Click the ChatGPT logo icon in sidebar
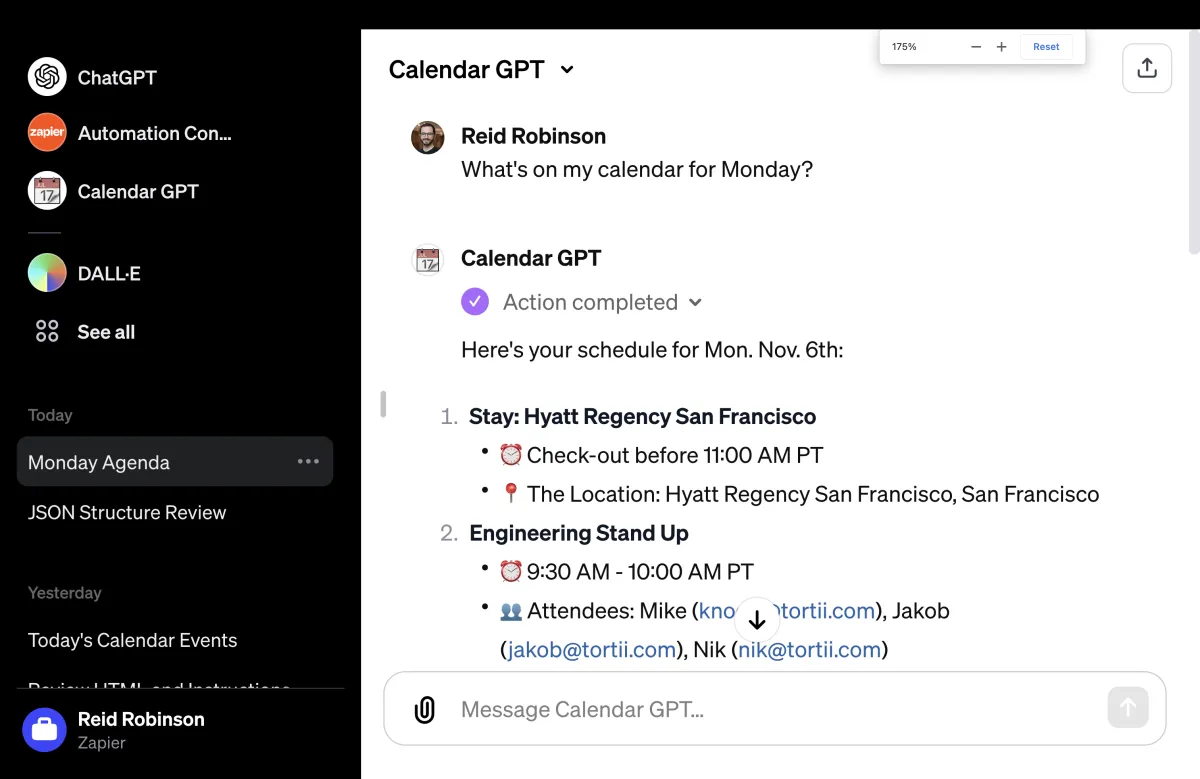The height and width of the screenshot is (779, 1200). point(47,77)
